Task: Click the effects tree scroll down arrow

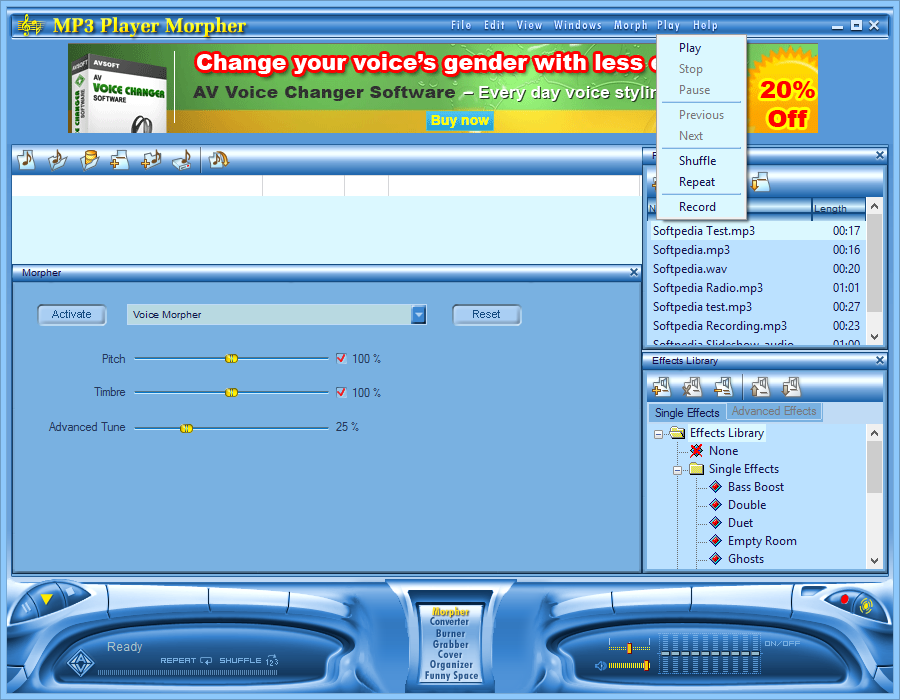Action: (x=874, y=561)
